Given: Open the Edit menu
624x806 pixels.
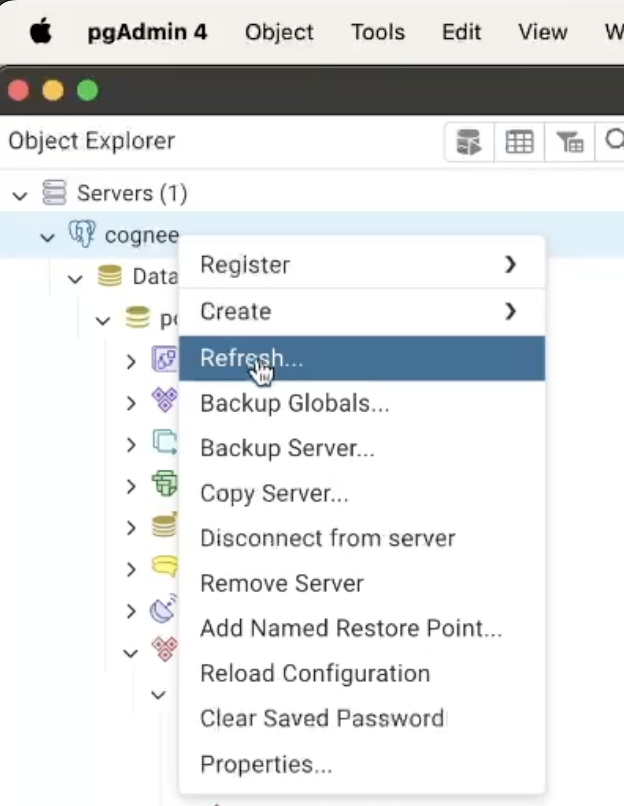Looking at the screenshot, I should point(462,32).
